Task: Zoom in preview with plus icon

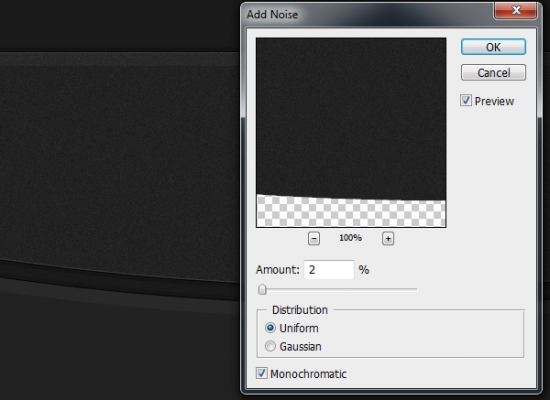Action: click(388, 239)
